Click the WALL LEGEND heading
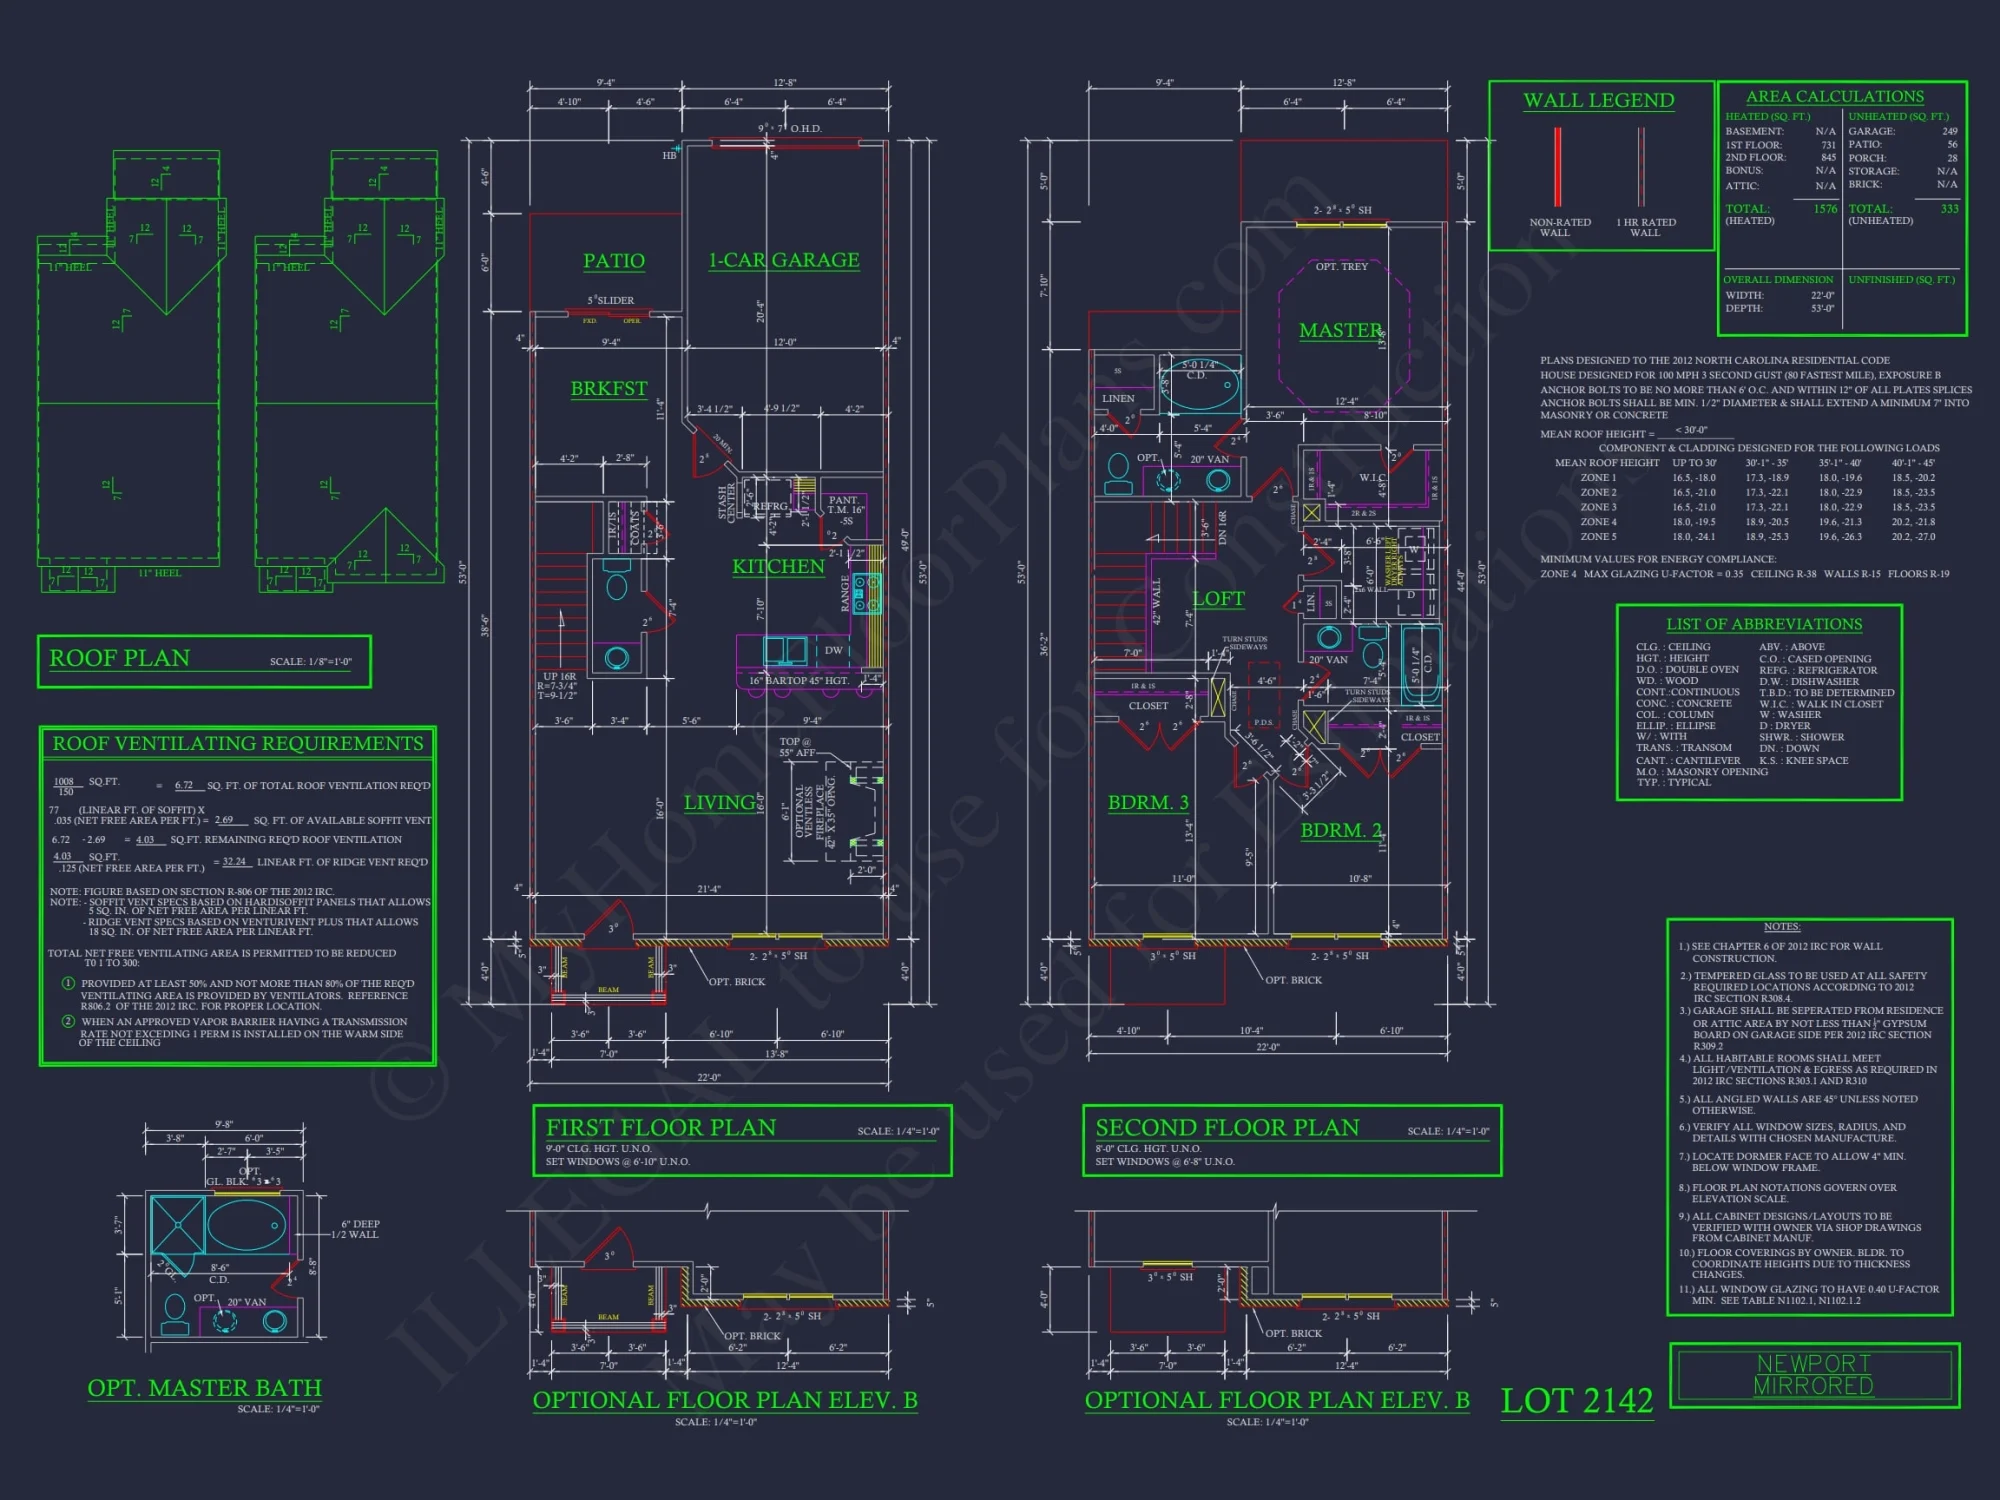The width and height of the screenshot is (2000, 1500). coord(1597,100)
